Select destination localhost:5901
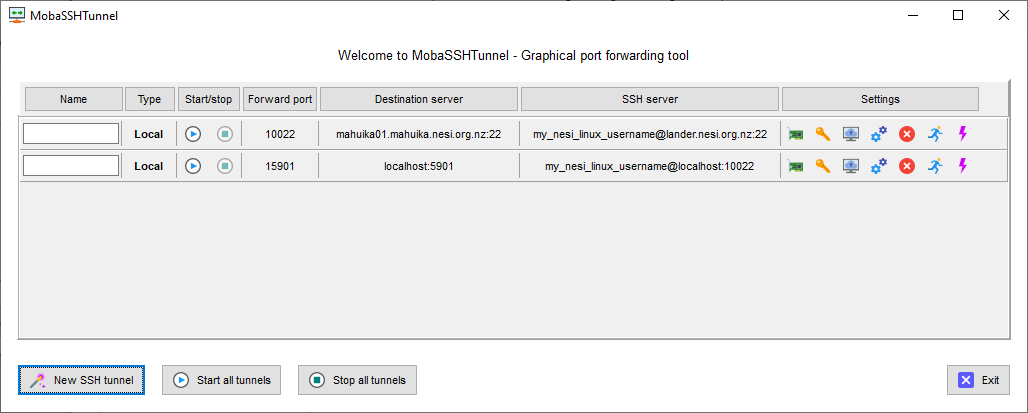Screen dimensions: 1028x413 418,167
